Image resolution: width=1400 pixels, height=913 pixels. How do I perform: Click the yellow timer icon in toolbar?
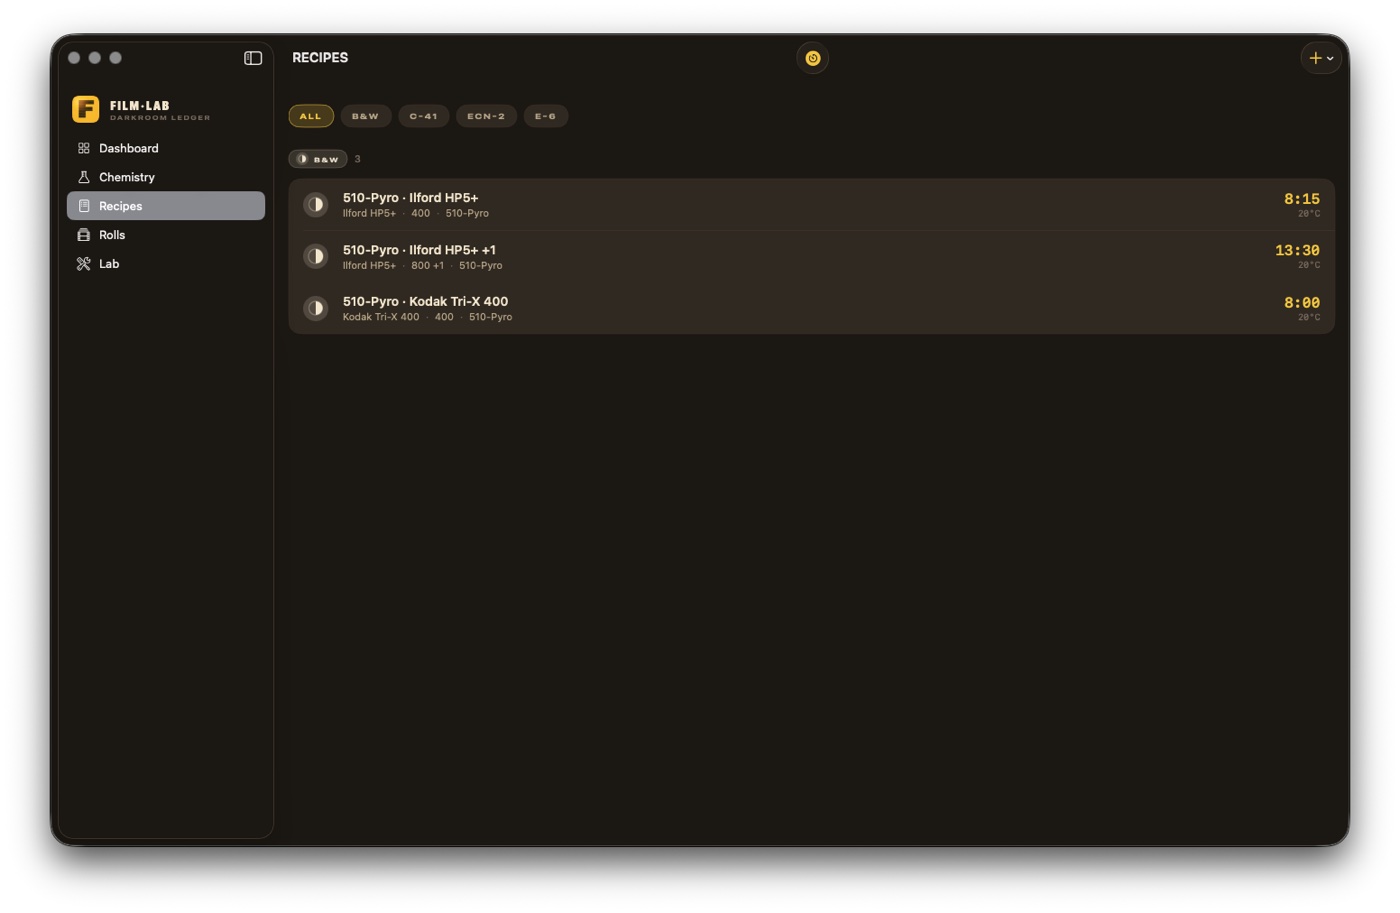(813, 58)
